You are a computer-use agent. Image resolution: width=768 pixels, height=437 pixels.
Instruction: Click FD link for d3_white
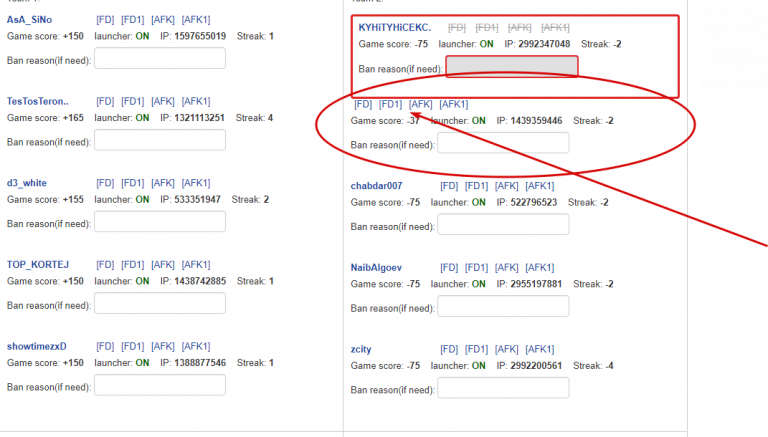pyautogui.click(x=105, y=183)
